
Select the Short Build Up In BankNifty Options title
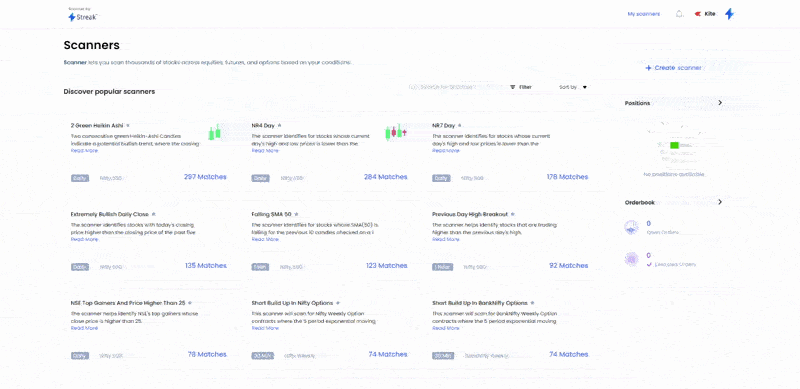480,303
